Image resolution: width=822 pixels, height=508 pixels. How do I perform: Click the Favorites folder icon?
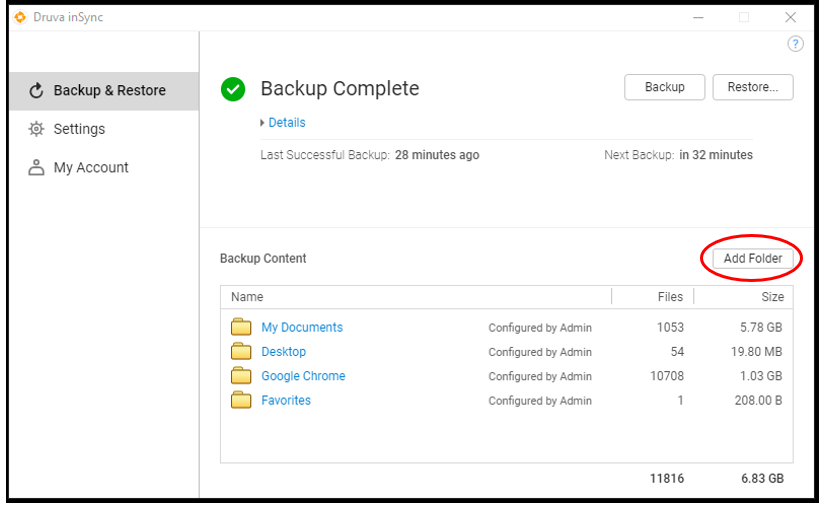click(x=241, y=400)
